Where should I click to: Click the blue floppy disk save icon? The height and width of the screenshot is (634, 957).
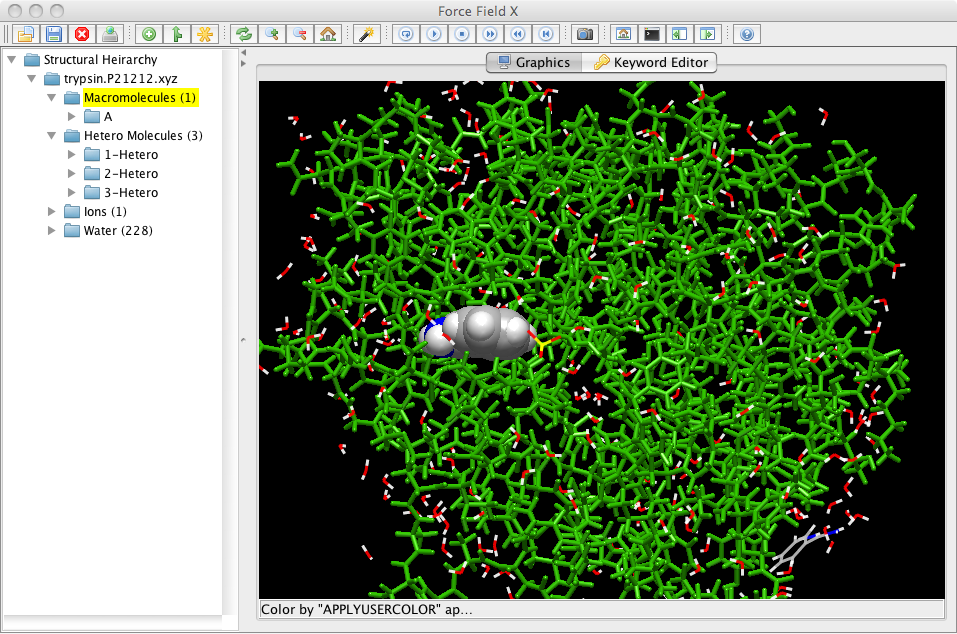tap(53, 34)
